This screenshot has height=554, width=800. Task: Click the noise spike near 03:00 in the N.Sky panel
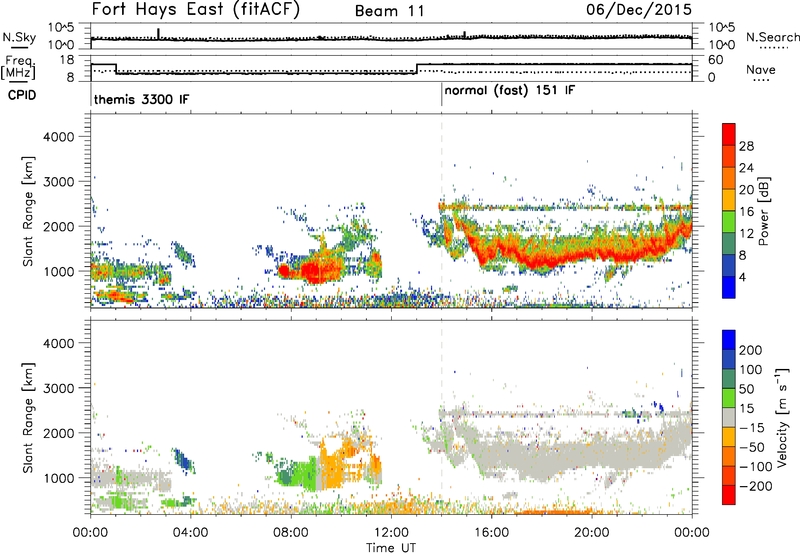[158, 34]
